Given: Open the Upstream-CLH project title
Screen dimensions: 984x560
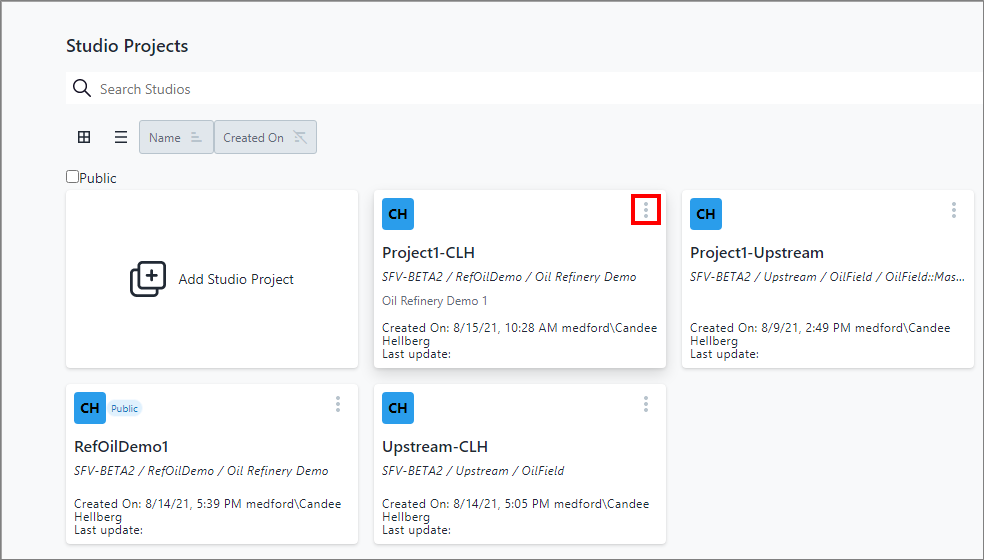Looking at the screenshot, I should pos(435,447).
